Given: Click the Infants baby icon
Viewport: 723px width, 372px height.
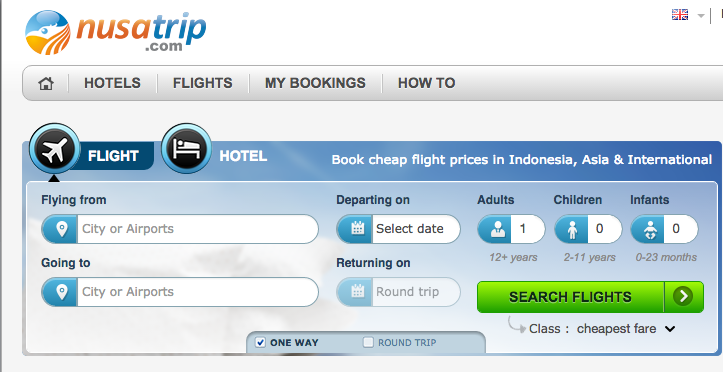Looking at the screenshot, I should pyautogui.click(x=650, y=229).
